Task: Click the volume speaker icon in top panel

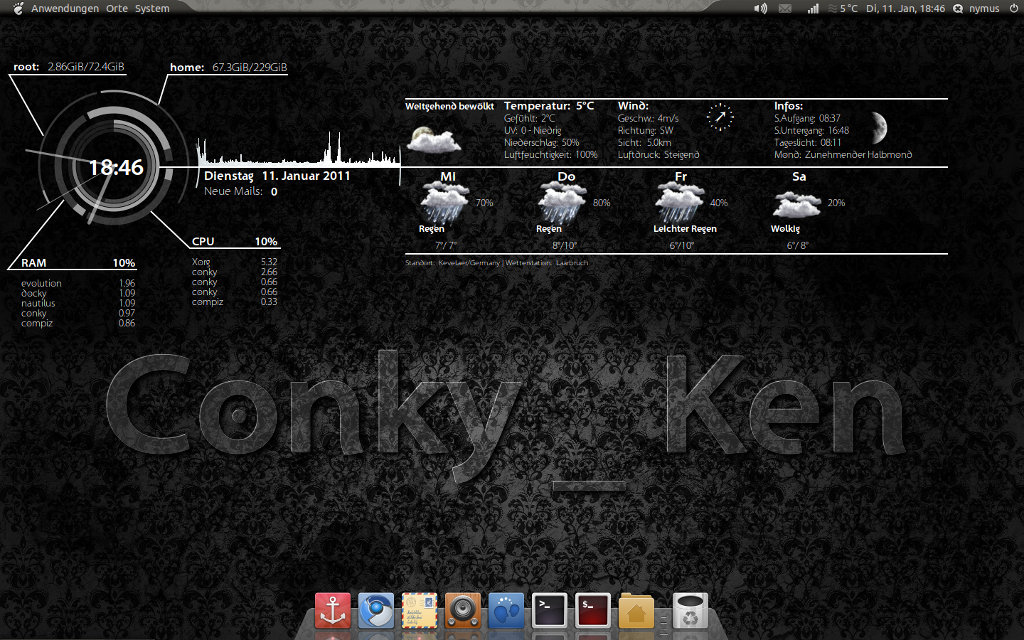Action: [761, 8]
